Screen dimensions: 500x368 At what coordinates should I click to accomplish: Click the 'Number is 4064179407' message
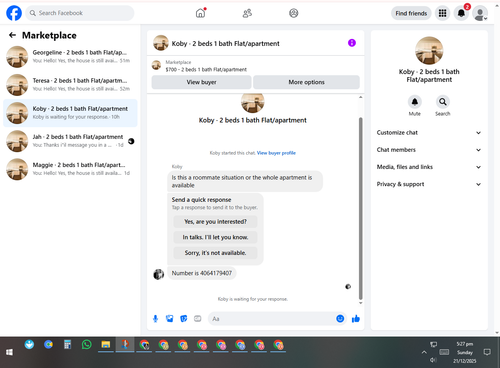point(202,273)
